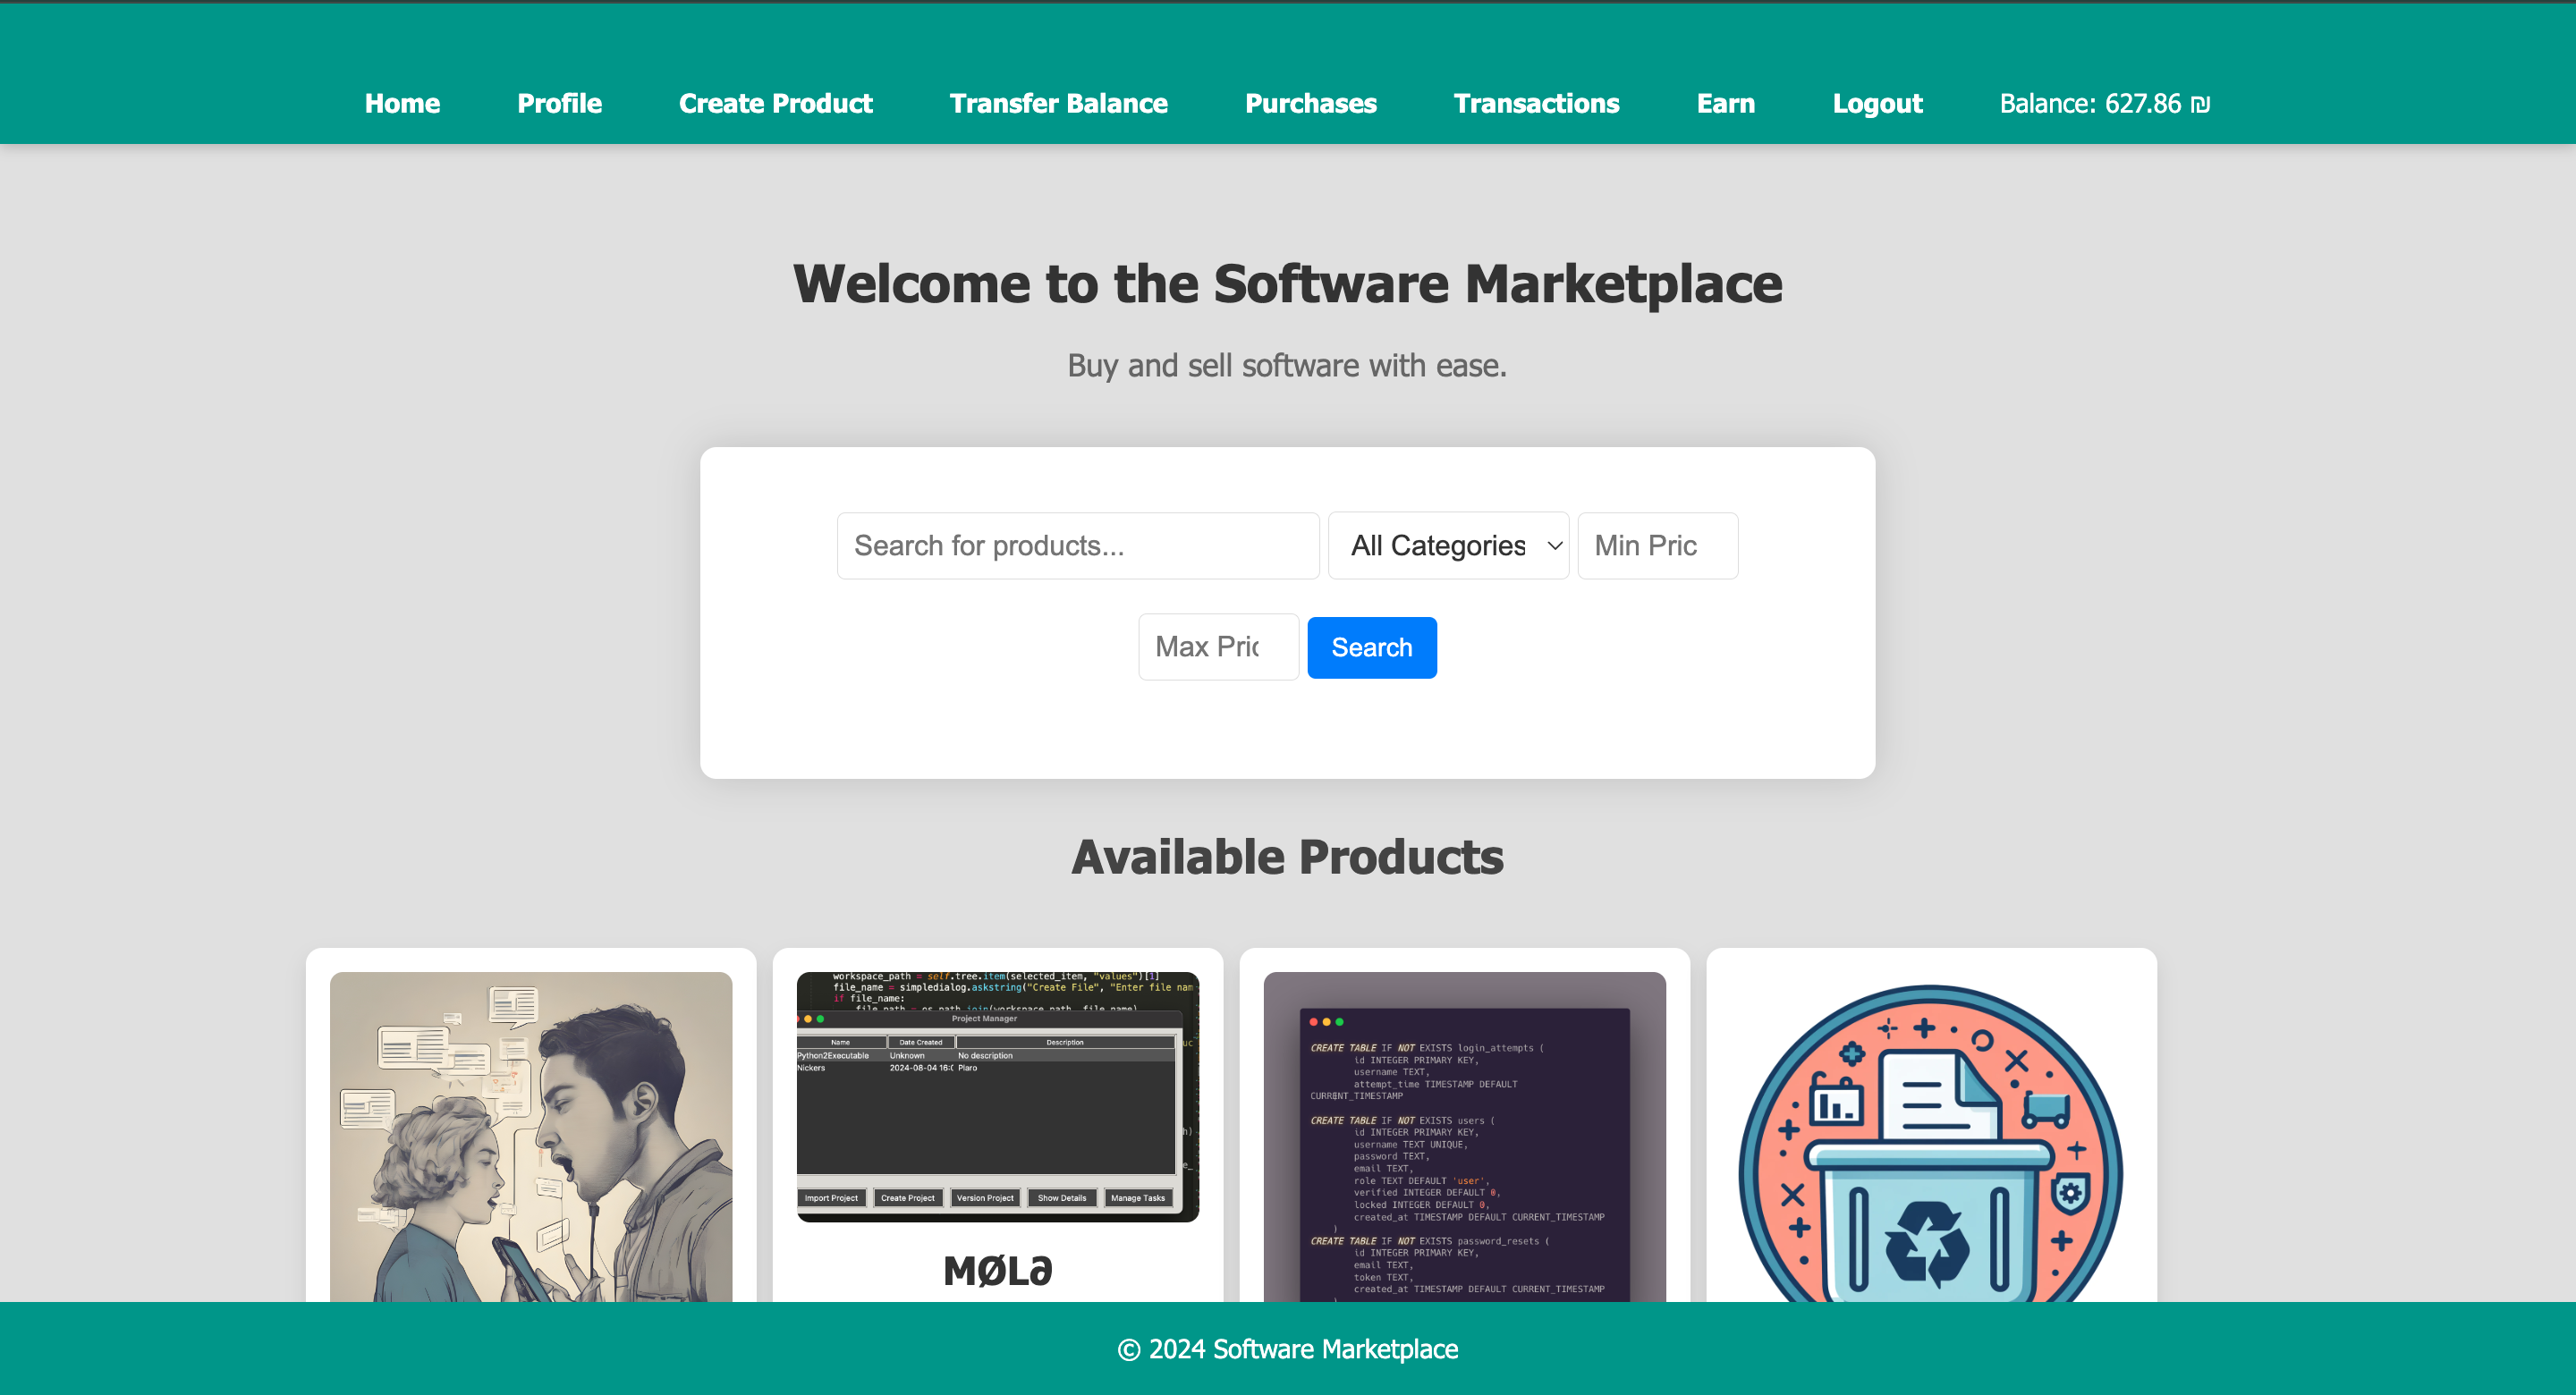The image size is (2576, 1395).
Task: Open the Project Manager screenshot thumbnail
Action: click(x=997, y=1096)
